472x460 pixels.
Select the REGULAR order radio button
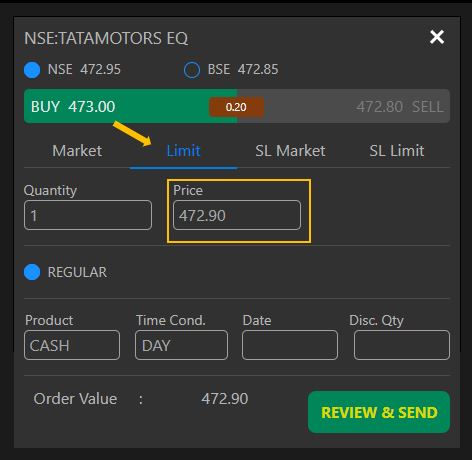tap(32, 272)
